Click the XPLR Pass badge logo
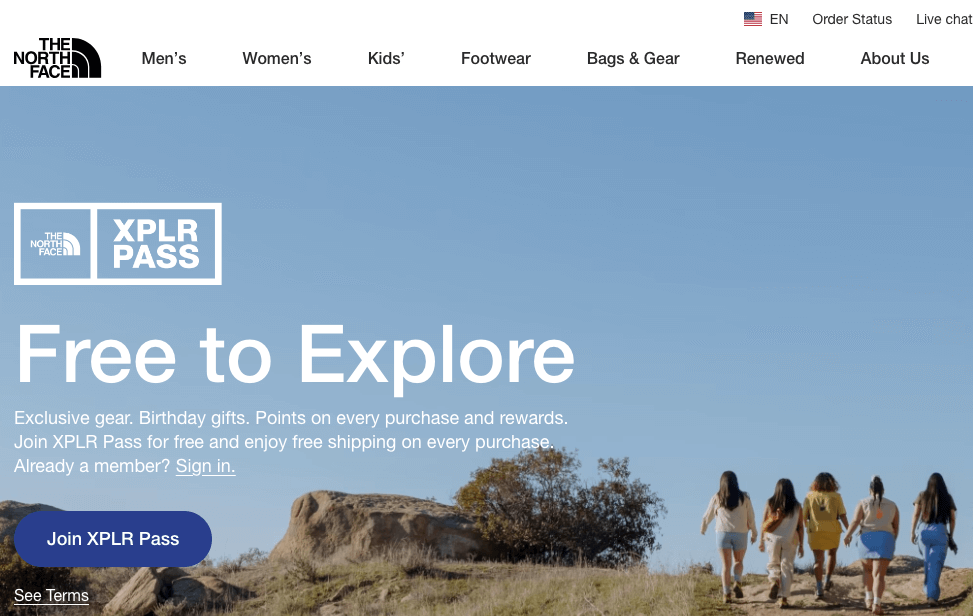This screenshot has height=616, width=973. coord(118,244)
